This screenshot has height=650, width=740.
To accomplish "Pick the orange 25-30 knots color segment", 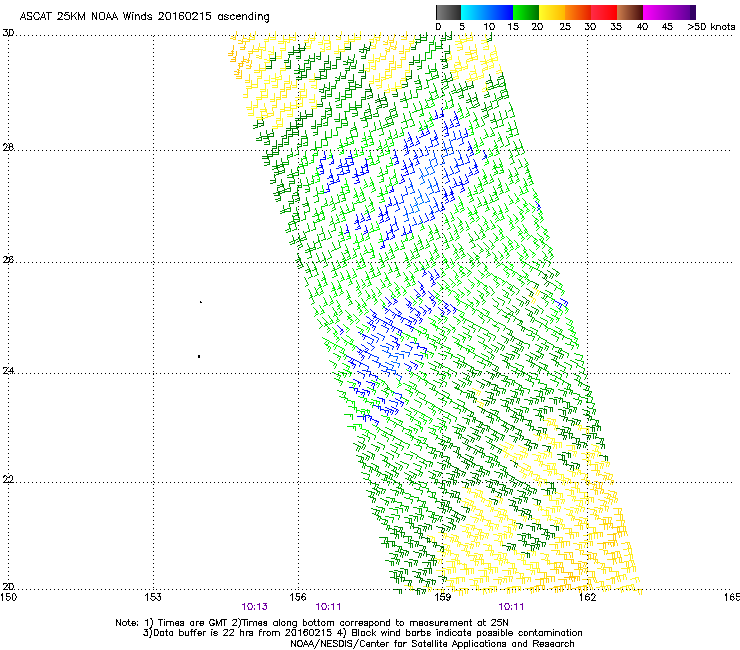I will 578,12.
